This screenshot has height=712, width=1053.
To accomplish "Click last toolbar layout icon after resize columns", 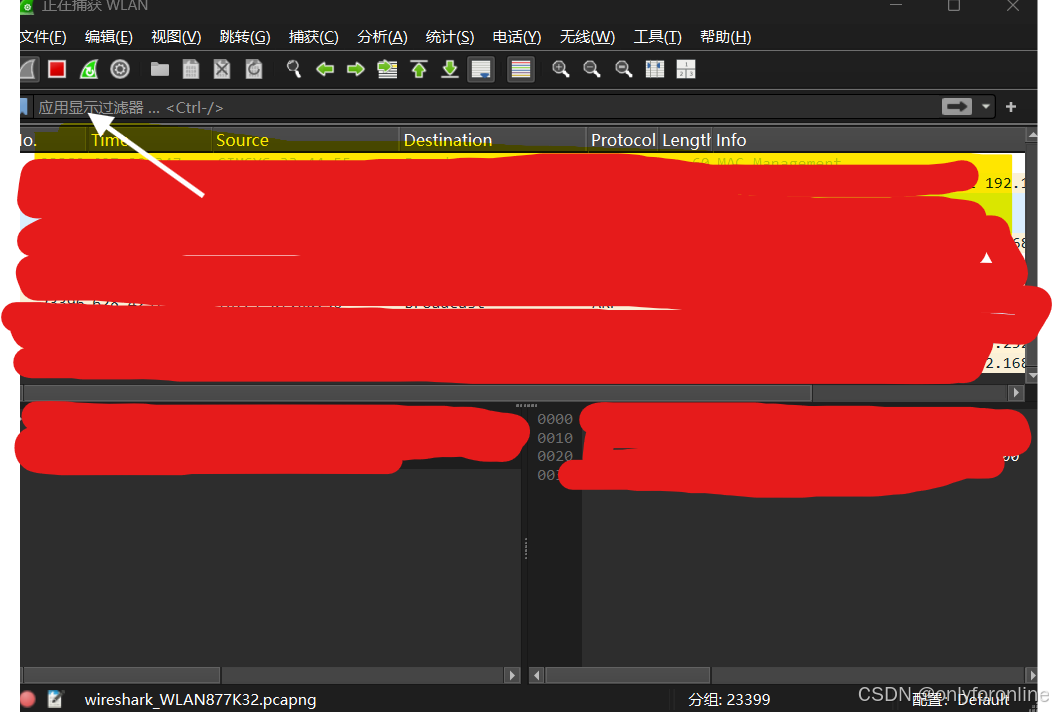I will (x=686, y=69).
